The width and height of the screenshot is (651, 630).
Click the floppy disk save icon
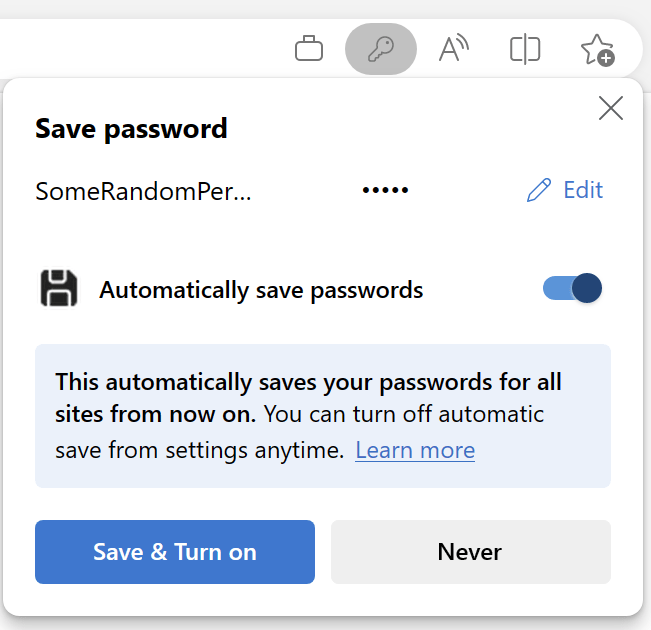click(x=58, y=289)
